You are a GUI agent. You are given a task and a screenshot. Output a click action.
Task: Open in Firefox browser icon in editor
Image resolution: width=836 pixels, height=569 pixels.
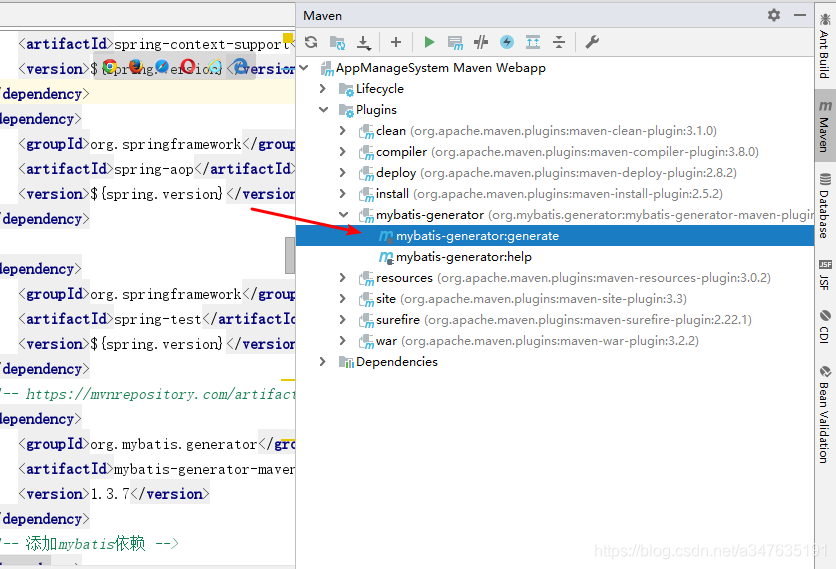tap(136, 67)
